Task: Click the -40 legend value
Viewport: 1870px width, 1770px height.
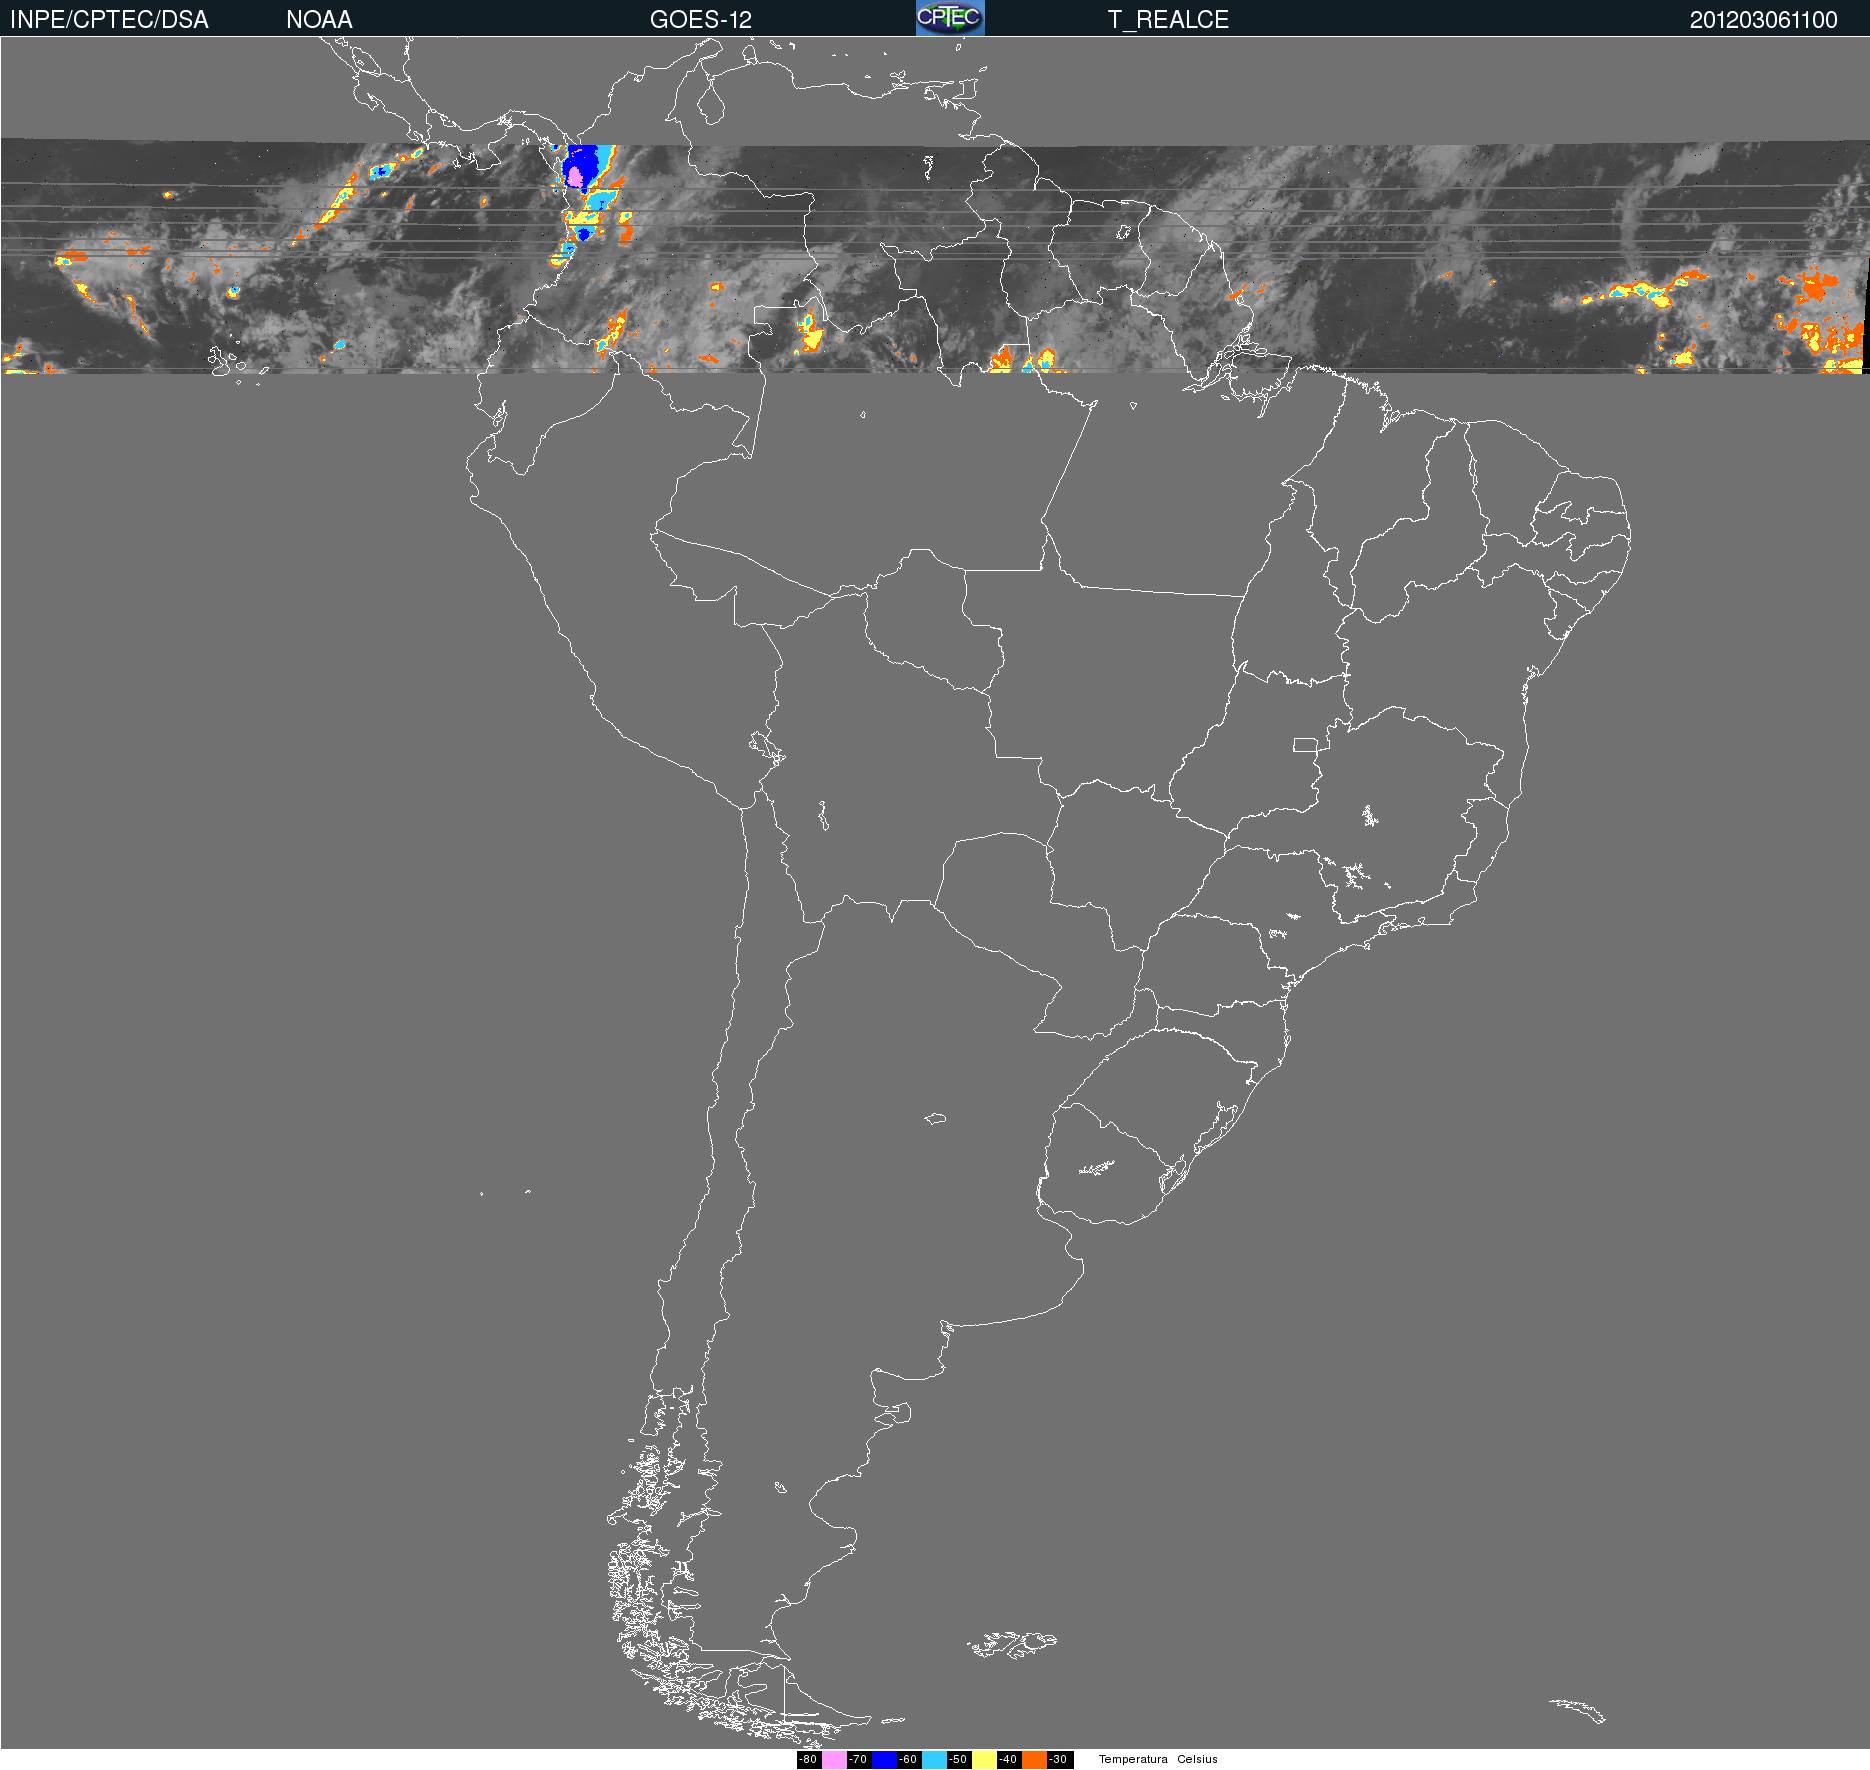Action: coord(1008,1759)
